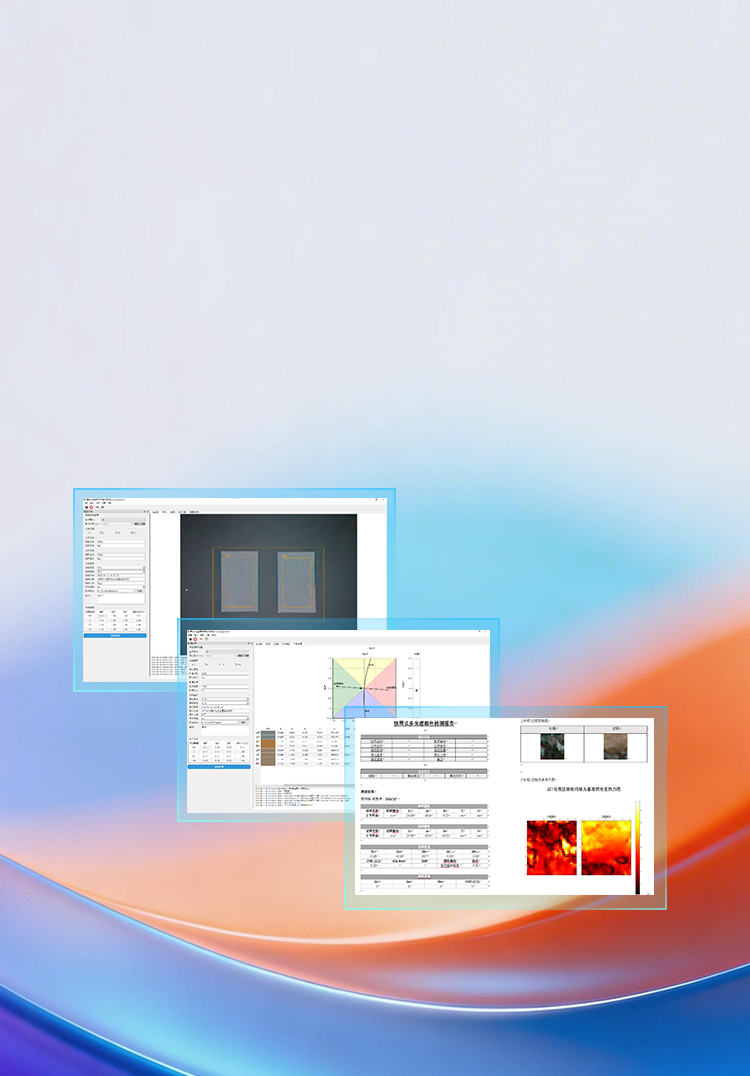
Task: Click the red circle icon in middle window toolbar
Action: 195,640
